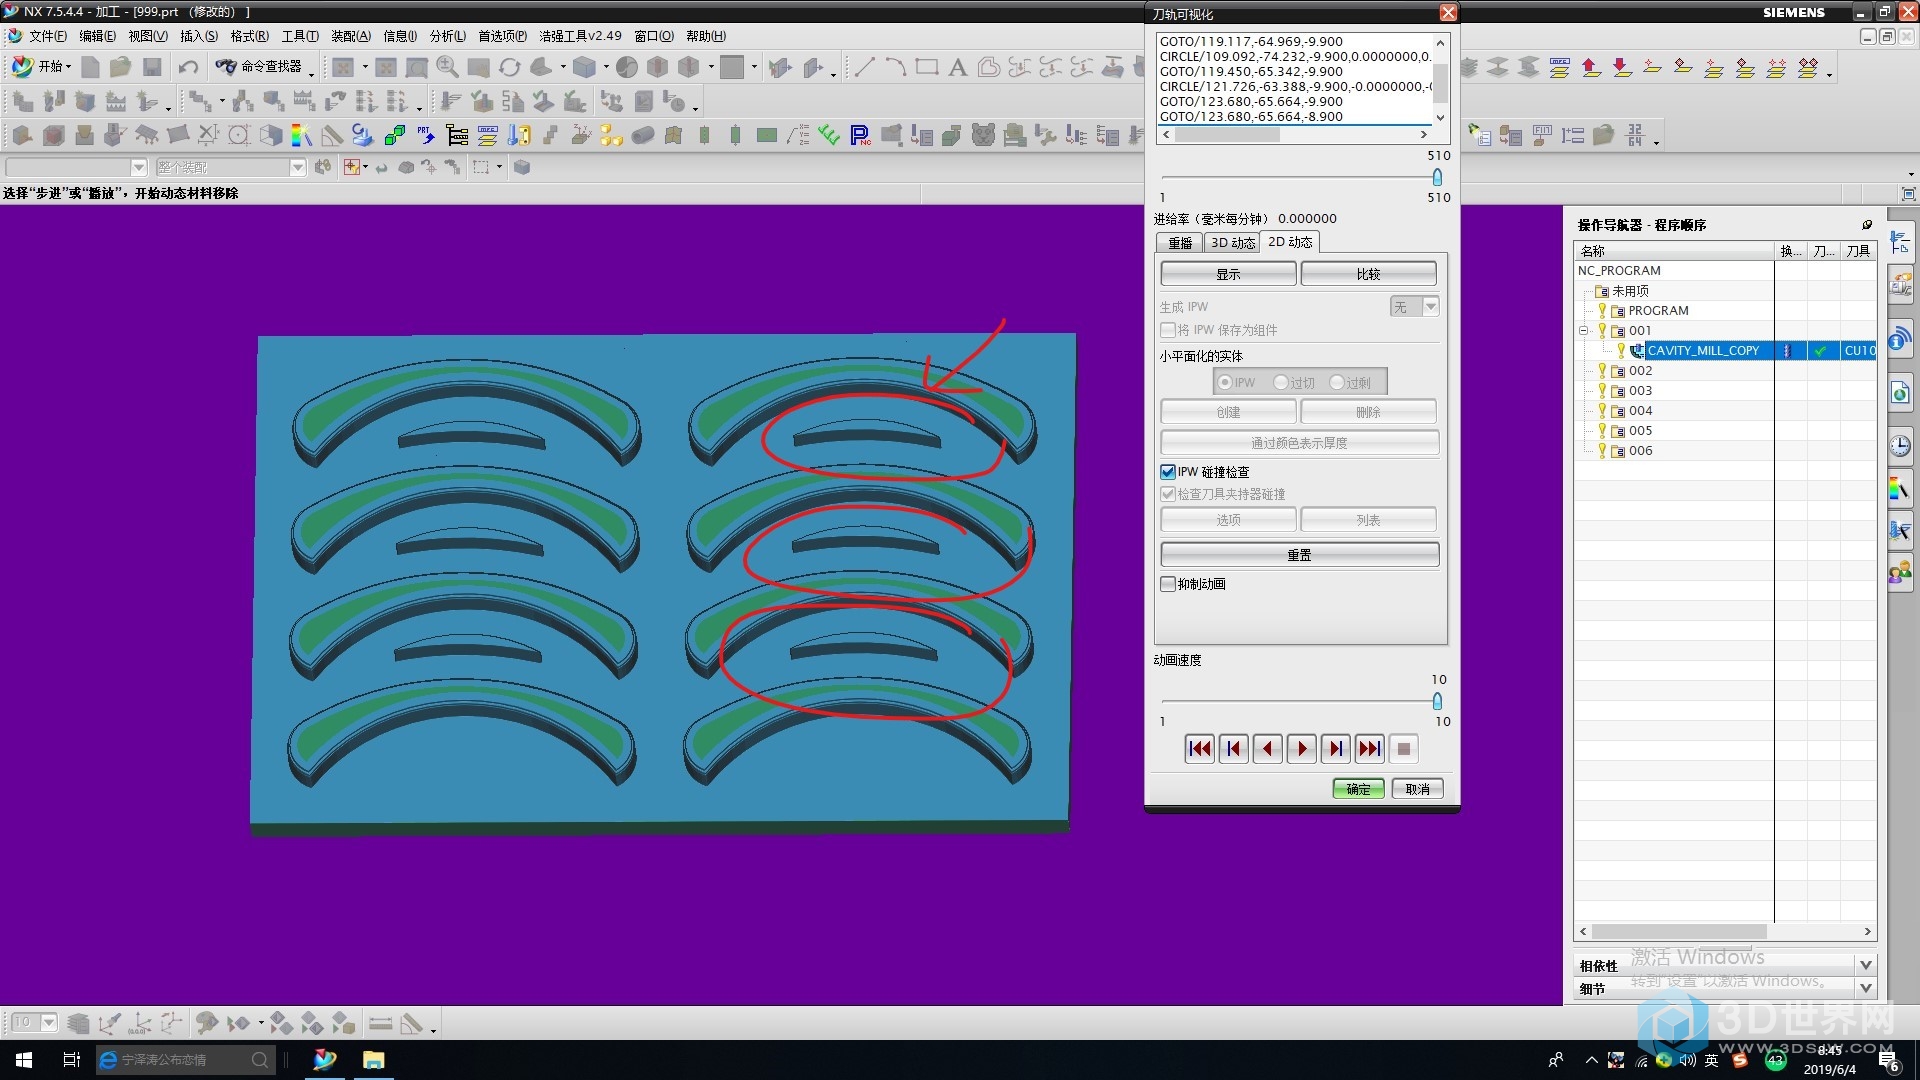Image resolution: width=1920 pixels, height=1080 pixels.
Task: Open the 开始 start dropdown
Action: [x=41, y=67]
